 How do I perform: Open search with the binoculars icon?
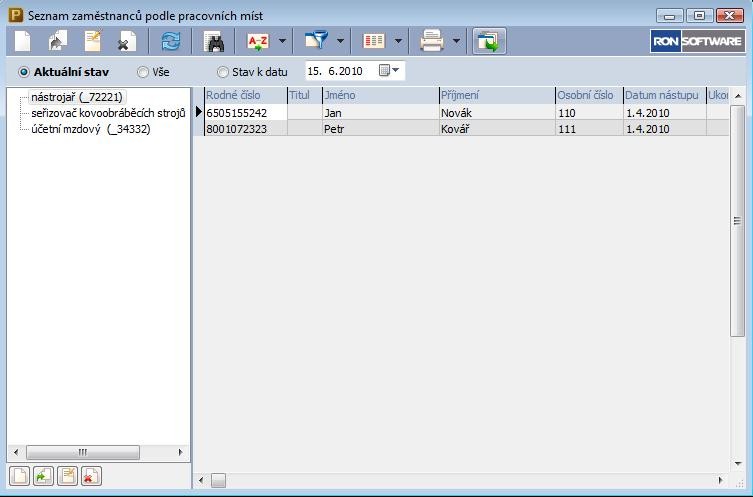(214, 41)
